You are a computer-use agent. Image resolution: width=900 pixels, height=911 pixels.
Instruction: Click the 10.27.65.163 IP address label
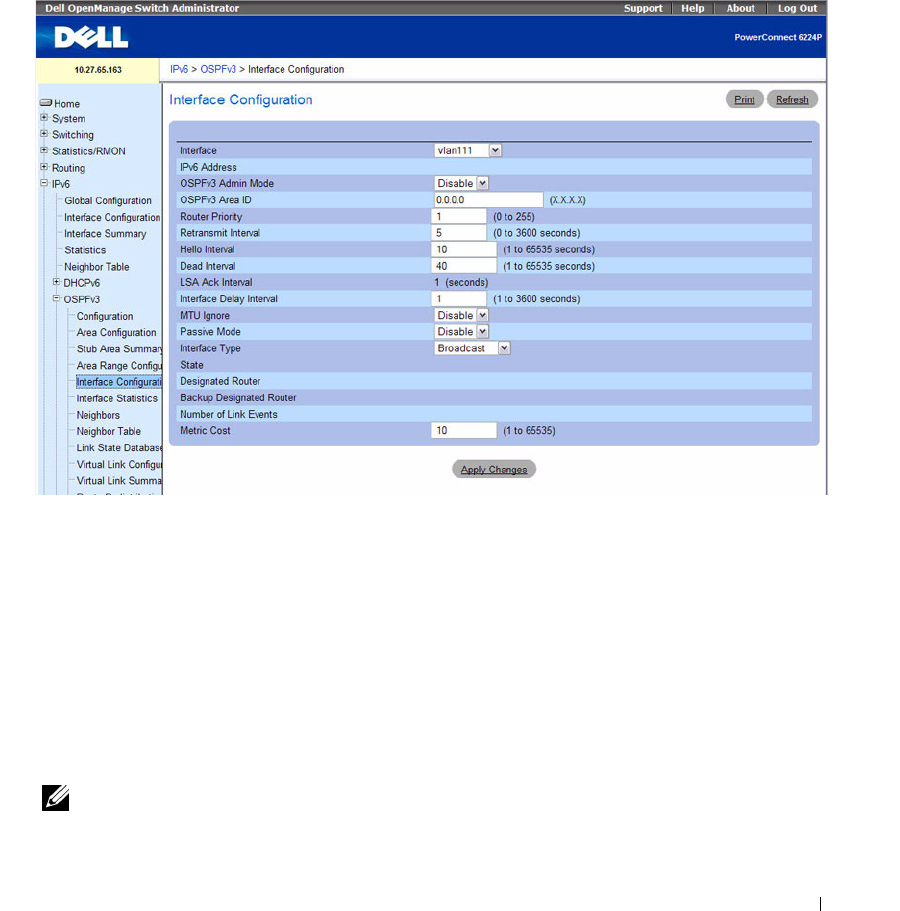click(98, 70)
